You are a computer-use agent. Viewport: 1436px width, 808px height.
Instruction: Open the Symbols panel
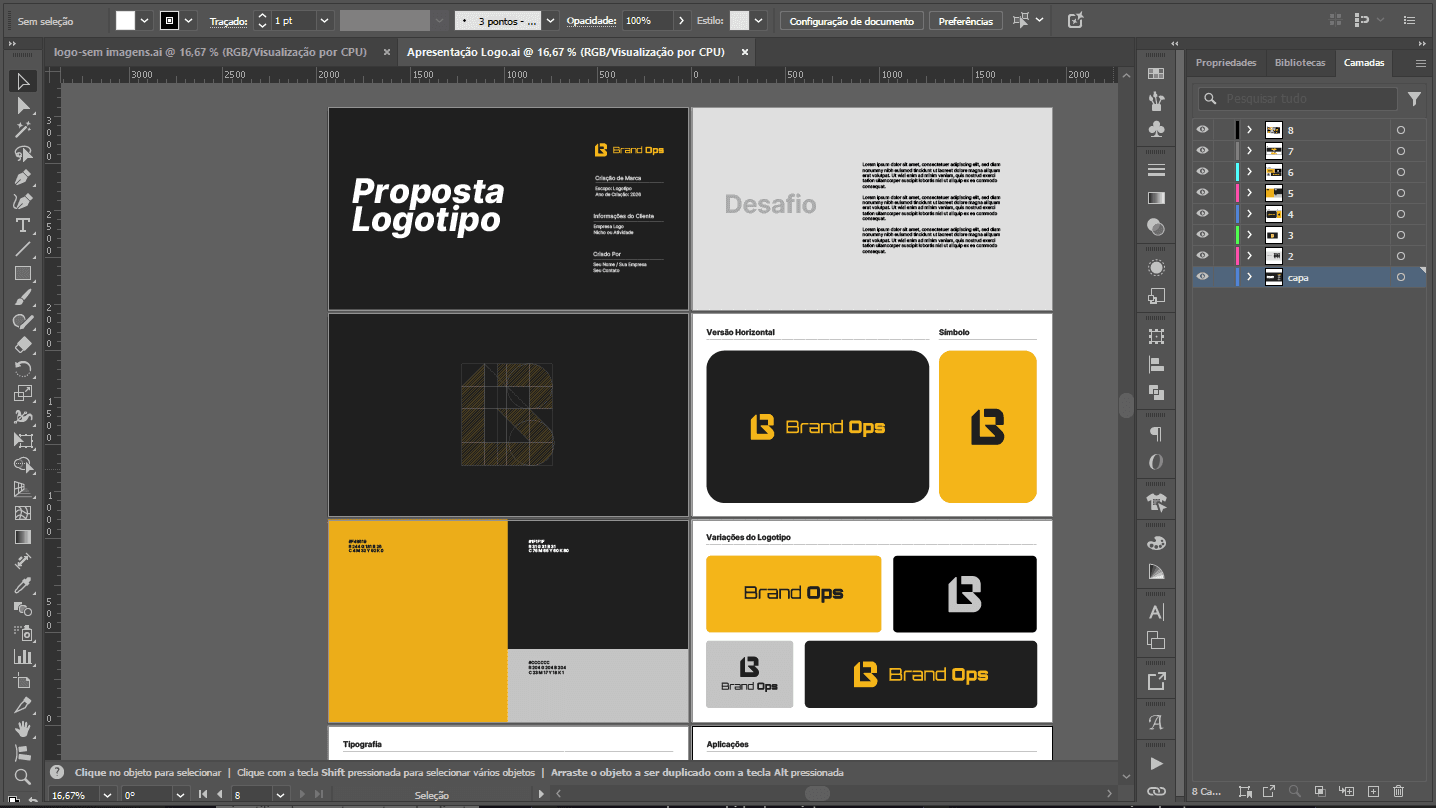[1156, 127]
